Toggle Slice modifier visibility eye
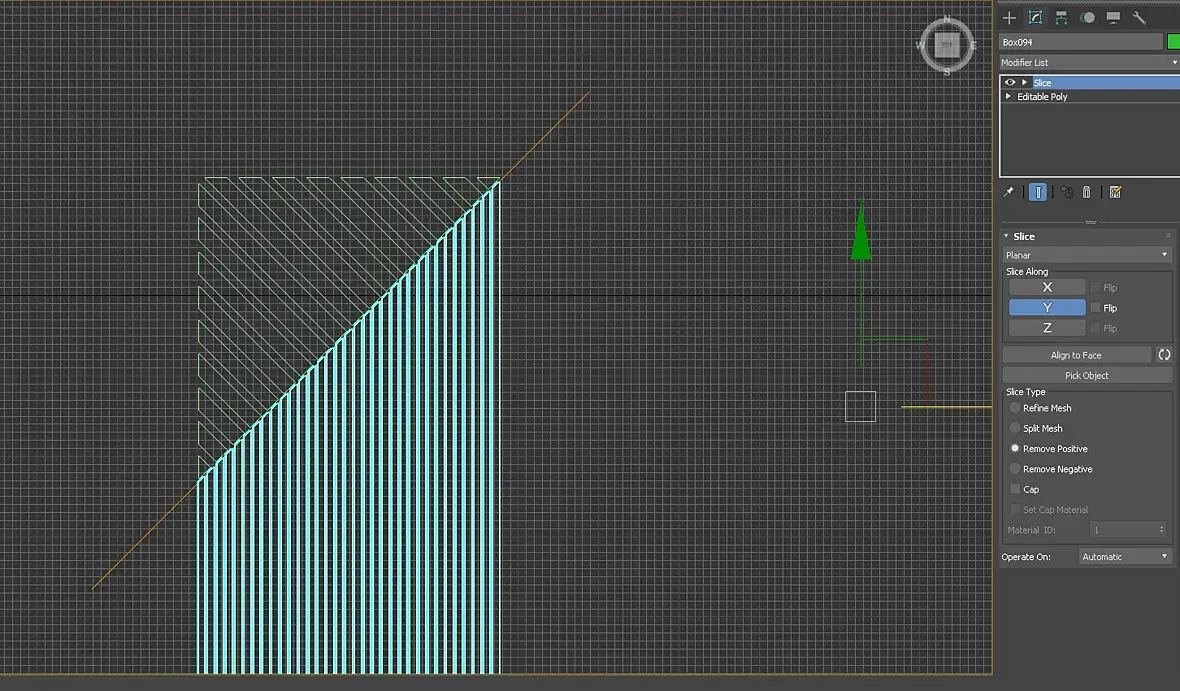This screenshot has height=691, width=1180. pyautogui.click(x=1010, y=82)
